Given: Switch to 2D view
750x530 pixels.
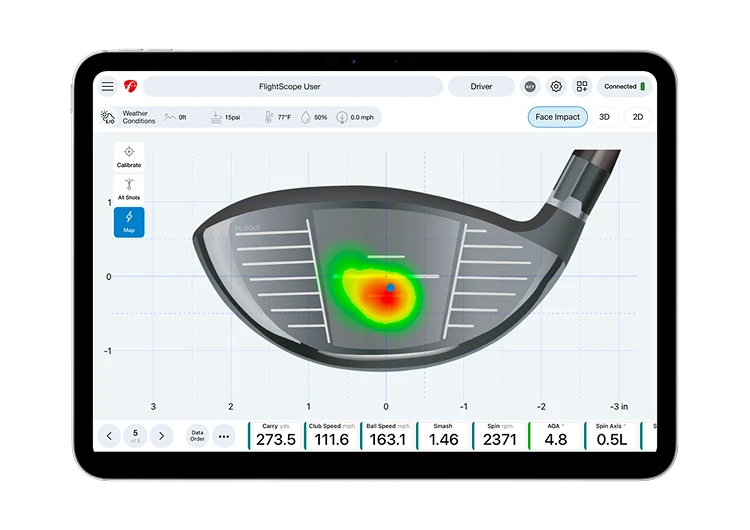Looking at the screenshot, I should tap(638, 117).
